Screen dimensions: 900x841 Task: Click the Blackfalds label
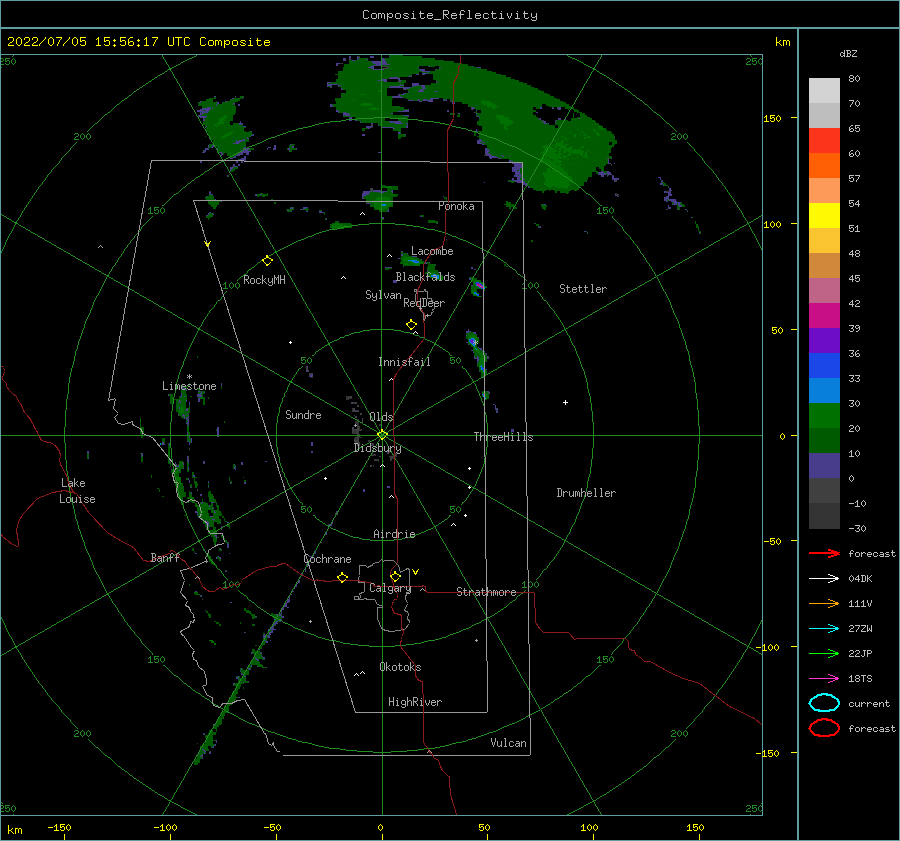tap(425, 277)
